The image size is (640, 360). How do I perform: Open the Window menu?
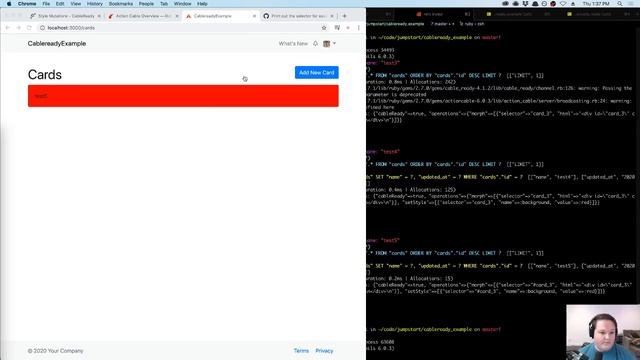[x=182, y=4]
